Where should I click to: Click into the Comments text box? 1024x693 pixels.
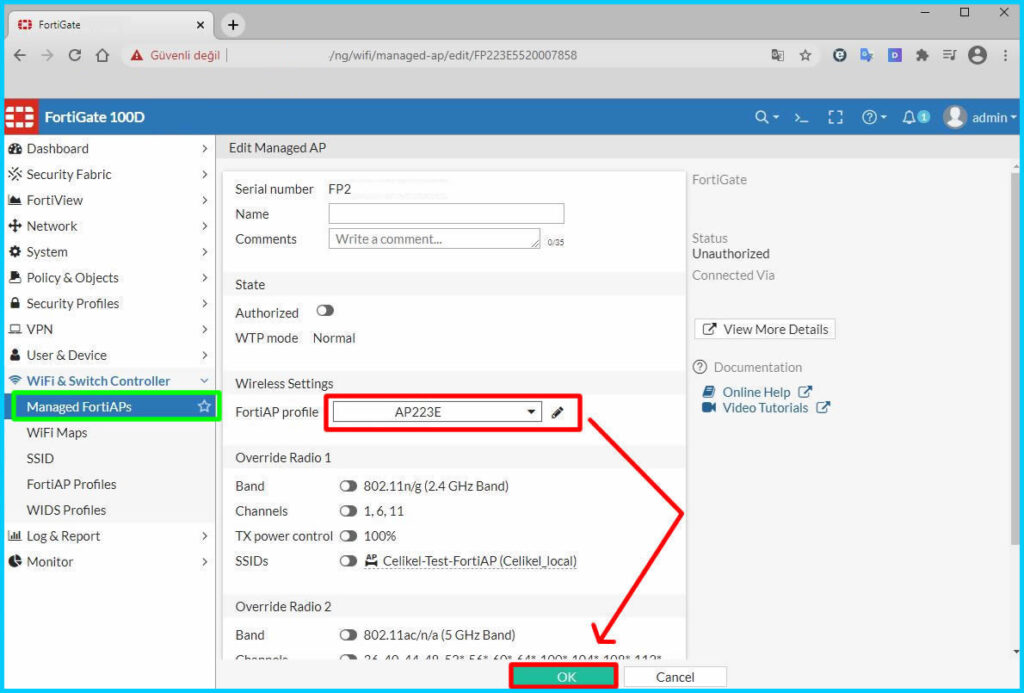[x=434, y=238]
